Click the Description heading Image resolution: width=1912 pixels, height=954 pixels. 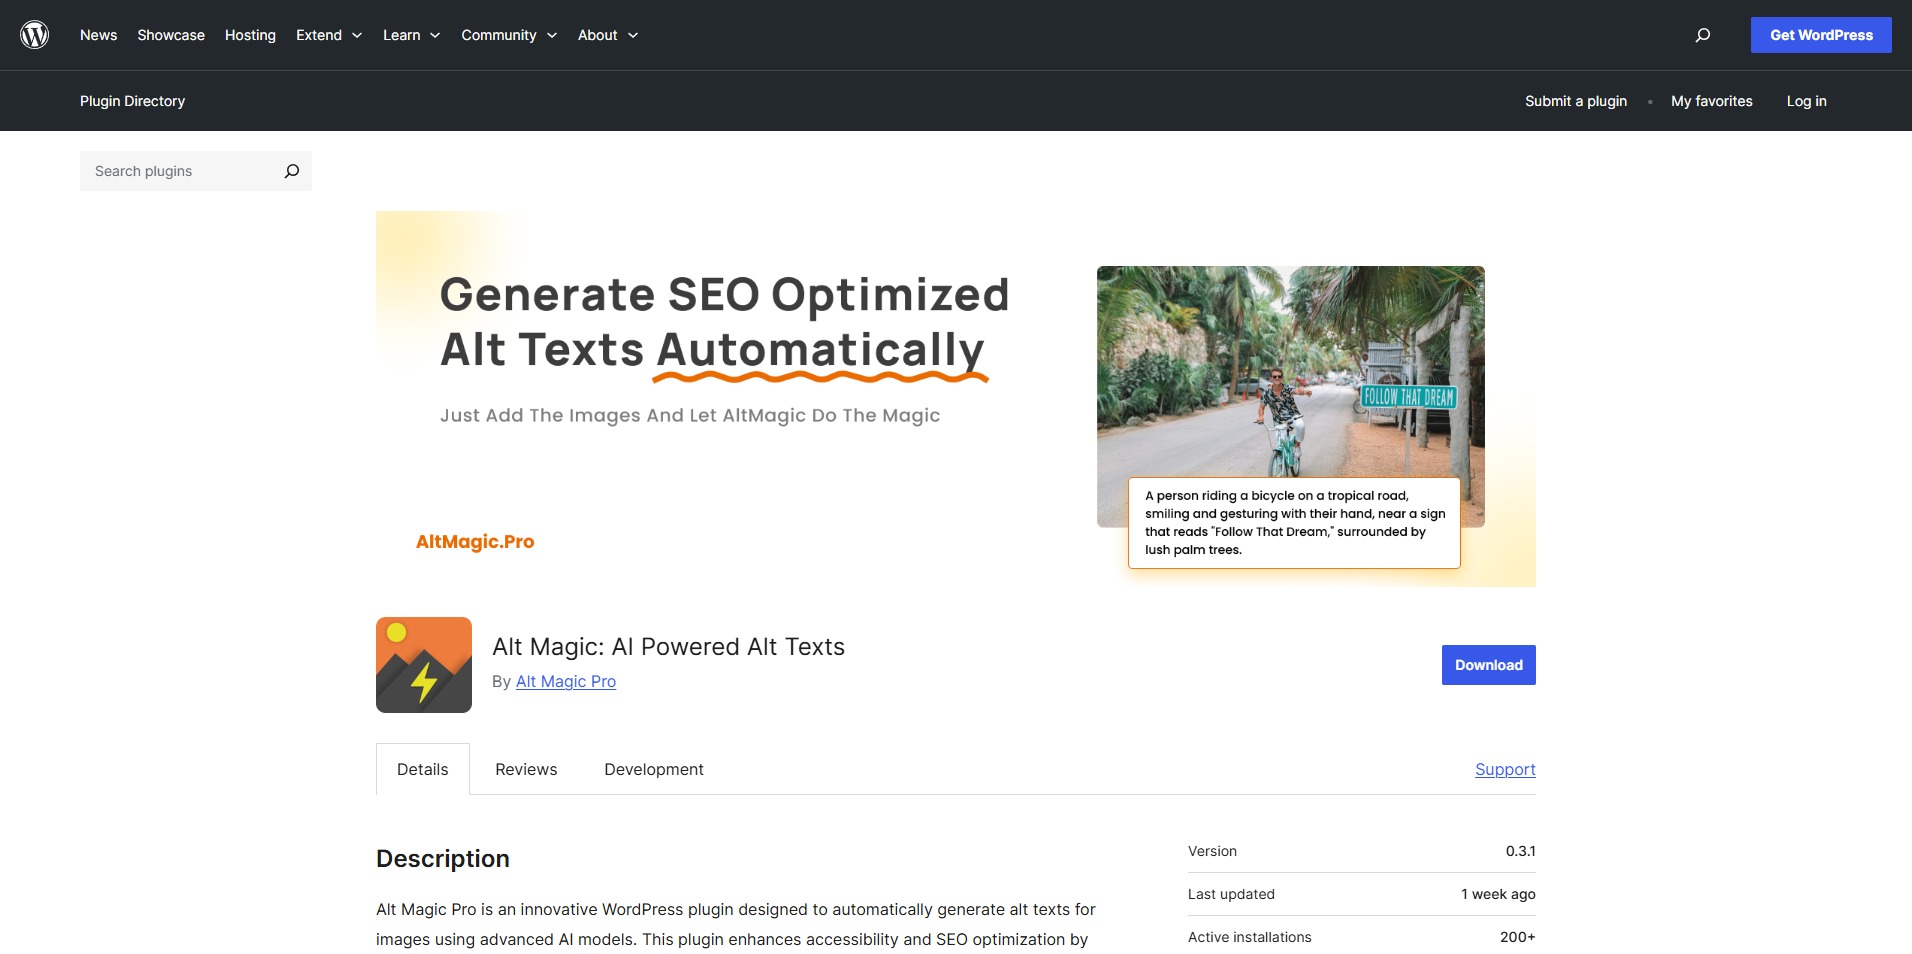tap(443, 859)
